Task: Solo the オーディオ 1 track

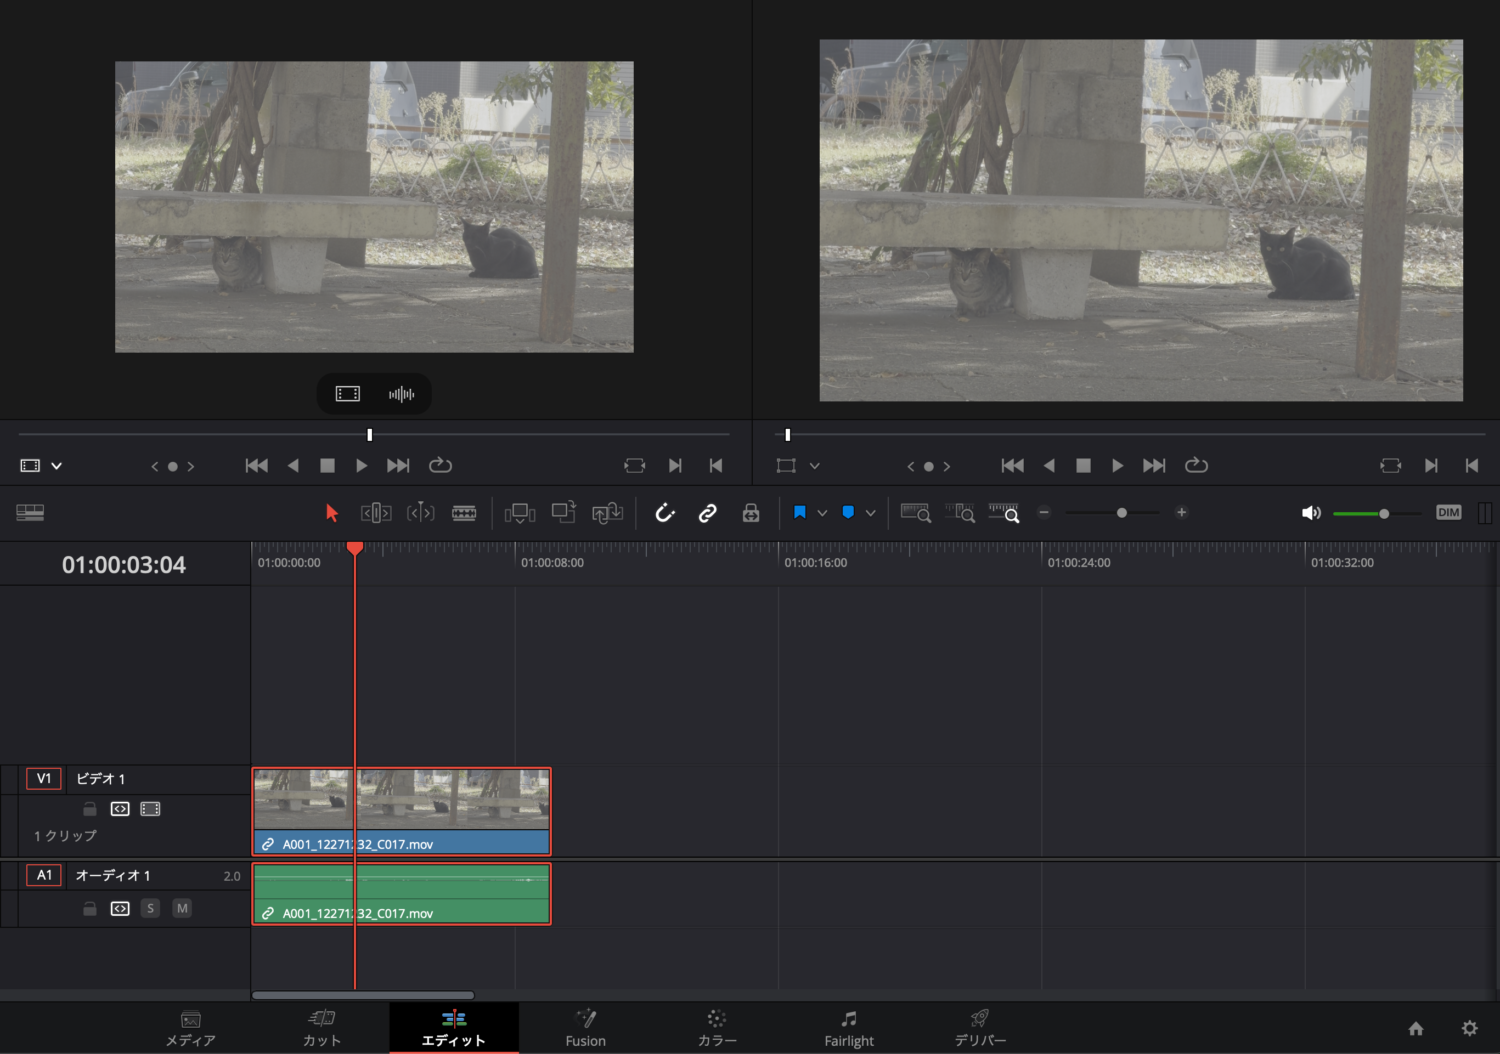Action: (150, 909)
